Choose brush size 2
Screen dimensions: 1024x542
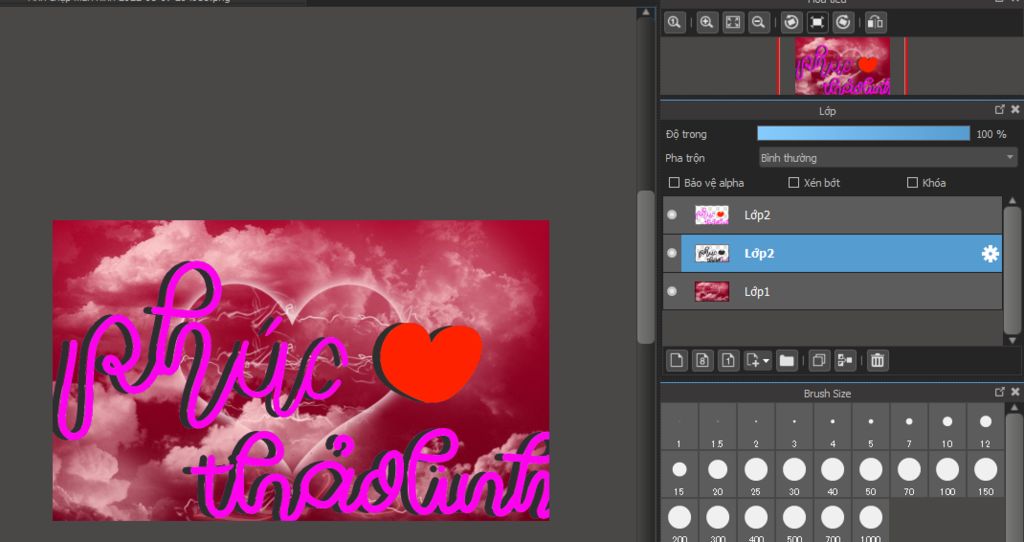[756, 426]
